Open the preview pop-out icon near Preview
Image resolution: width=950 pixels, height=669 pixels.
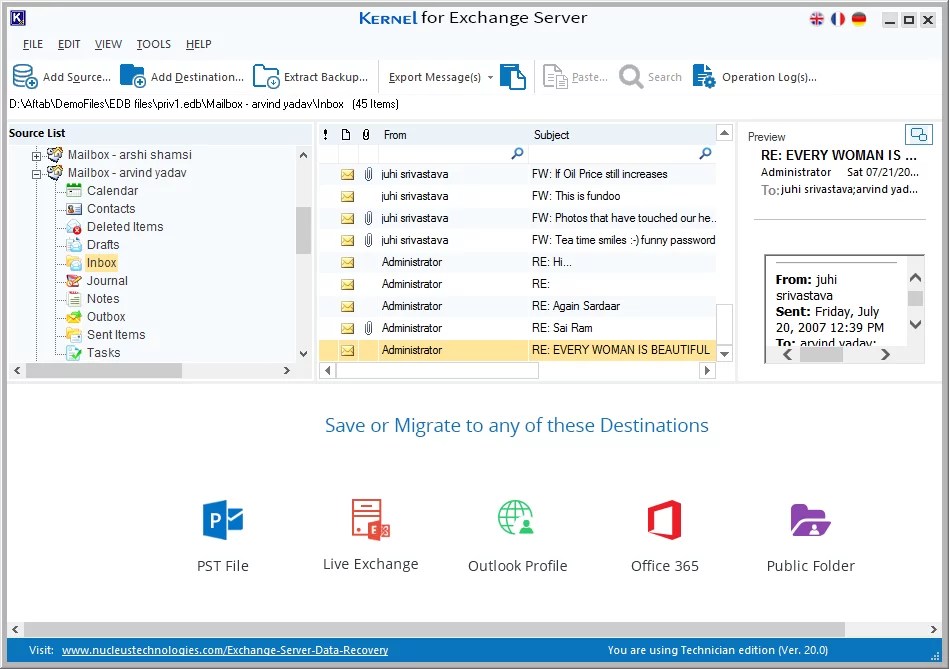tap(919, 134)
